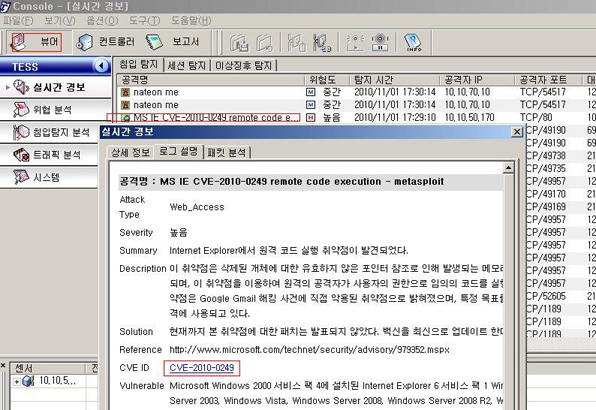Image resolution: width=596 pixels, height=410 pixels.
Task: Click the Web_Access attack type value
Action: click(x=197, y=207)
